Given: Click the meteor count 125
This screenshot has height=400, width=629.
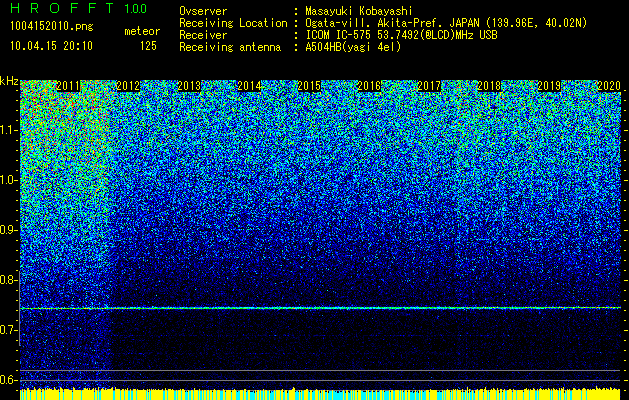Looking at the screenshot, I should pyautogui.click(x=148, y=46).
